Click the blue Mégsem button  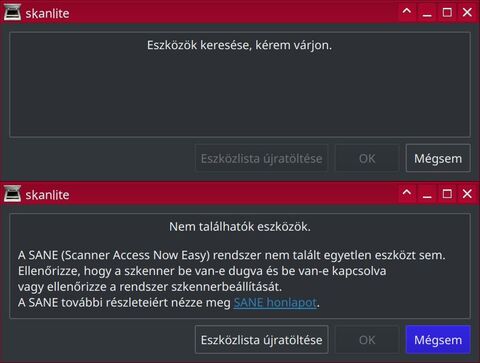[438, 340]
